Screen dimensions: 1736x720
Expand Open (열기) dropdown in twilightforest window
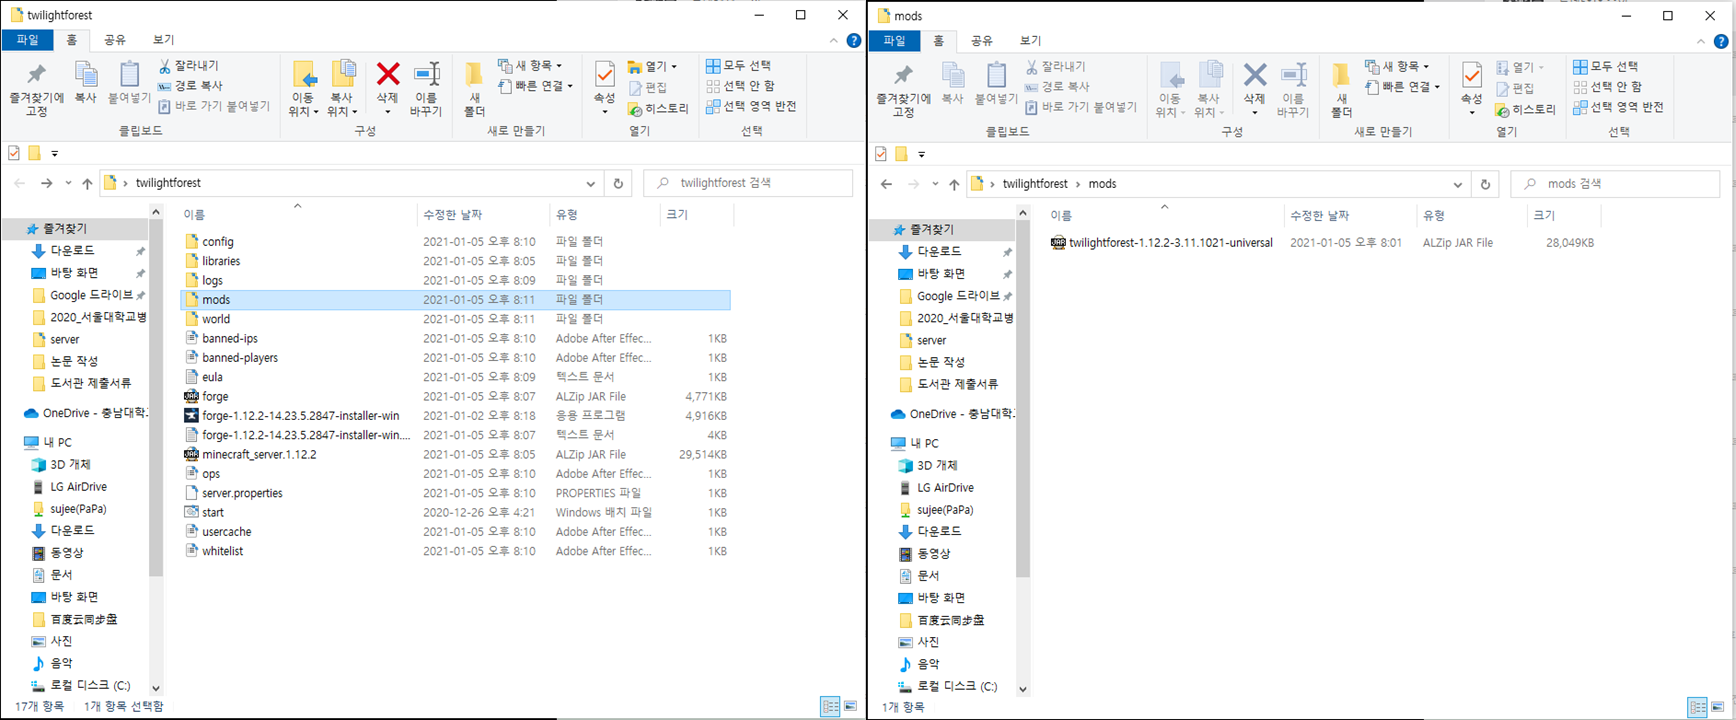click(x=653, y=67)
